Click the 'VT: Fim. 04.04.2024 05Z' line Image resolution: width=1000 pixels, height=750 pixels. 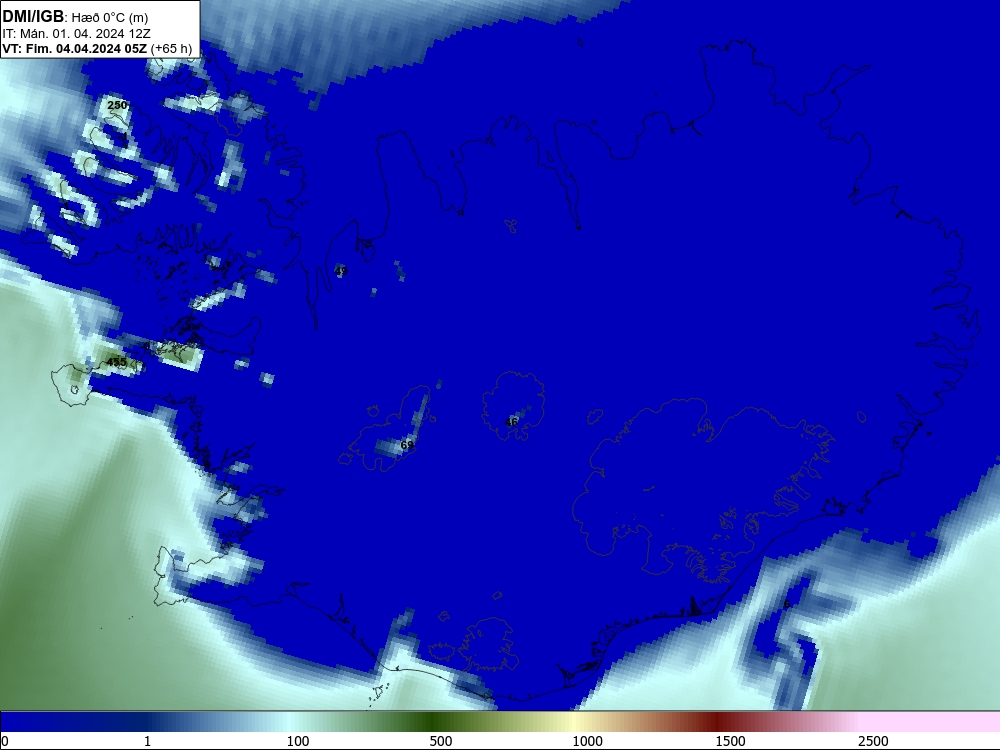click(75, 48)
